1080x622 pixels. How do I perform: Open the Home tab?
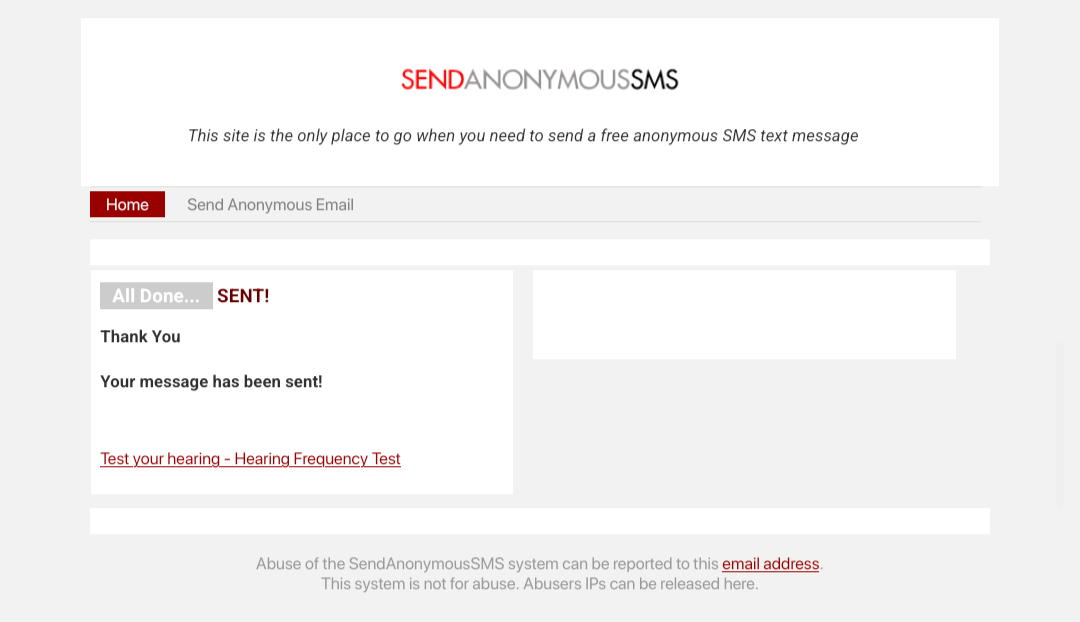click(127, 205)
